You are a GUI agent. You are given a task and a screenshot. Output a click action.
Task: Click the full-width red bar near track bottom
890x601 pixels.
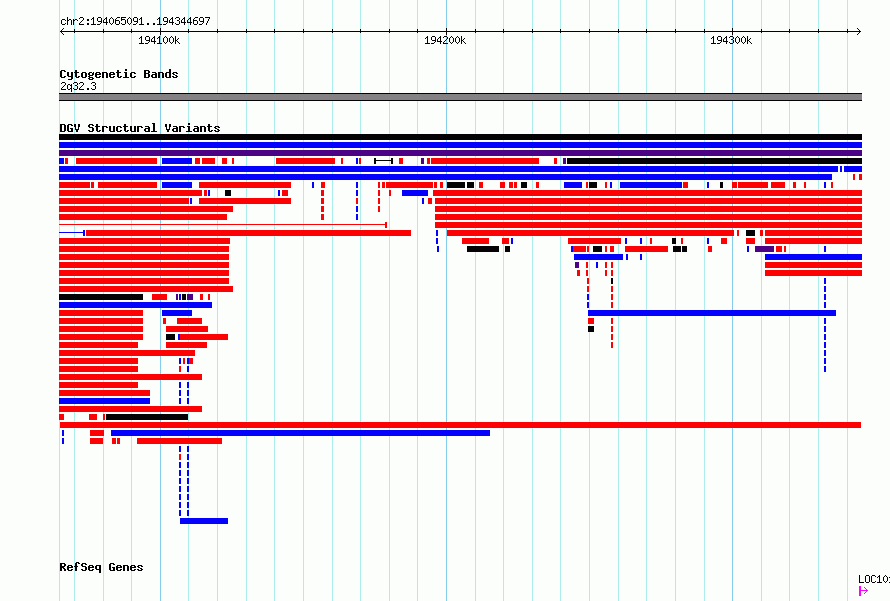460,425
